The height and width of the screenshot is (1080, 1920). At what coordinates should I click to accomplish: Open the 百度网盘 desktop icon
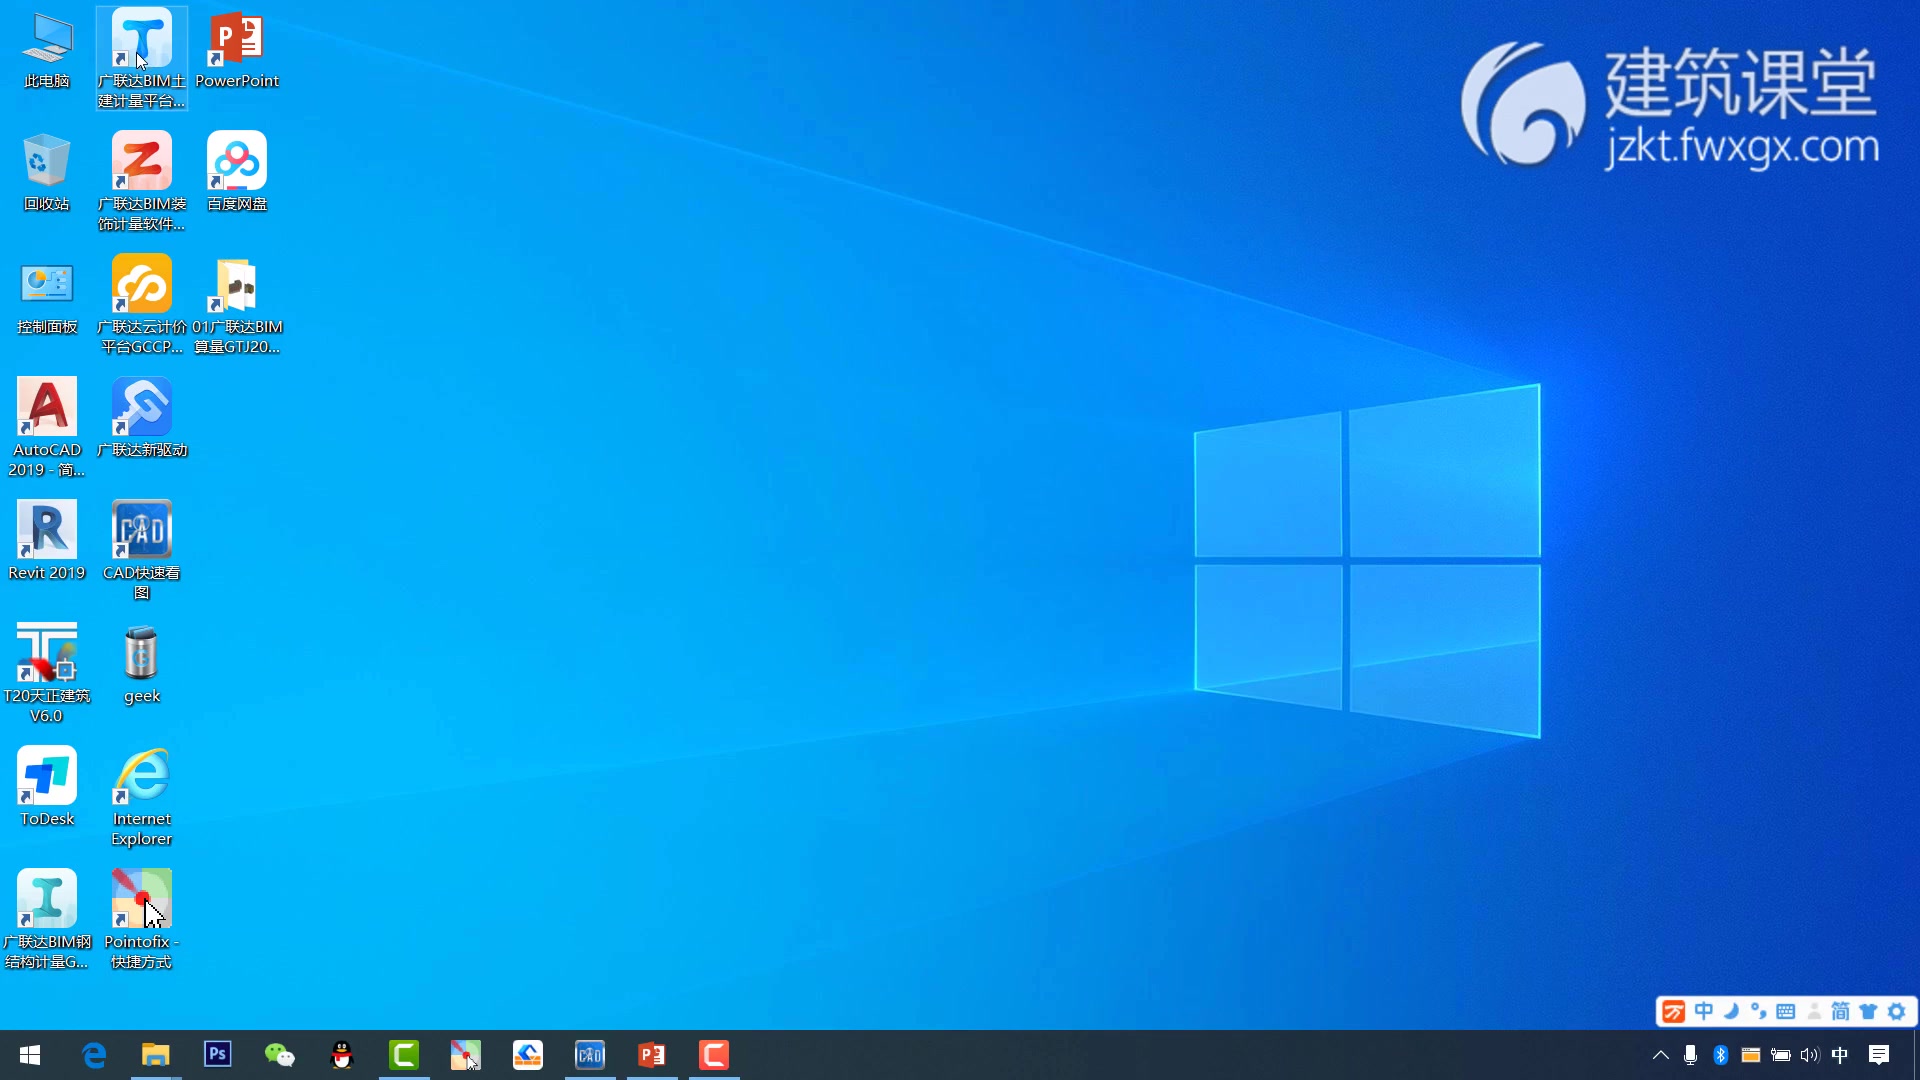237,162
